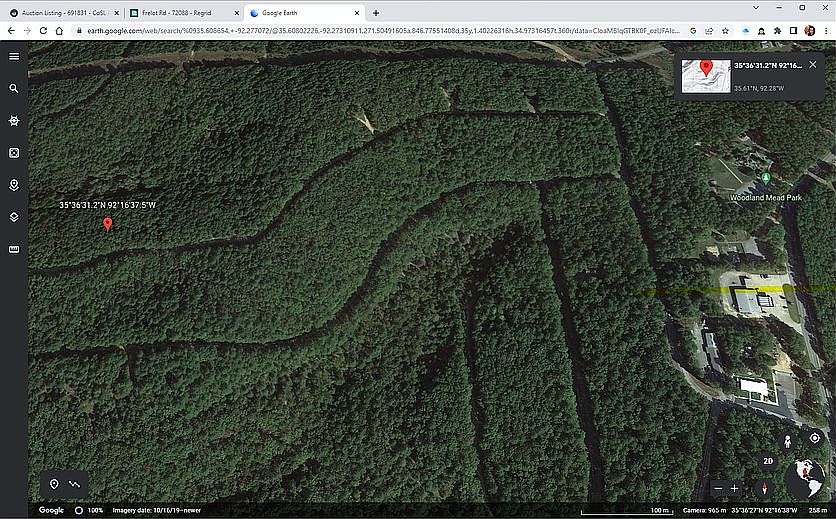
Task: Open the Google Earth search tool
Action: click(x=14, y=89)
